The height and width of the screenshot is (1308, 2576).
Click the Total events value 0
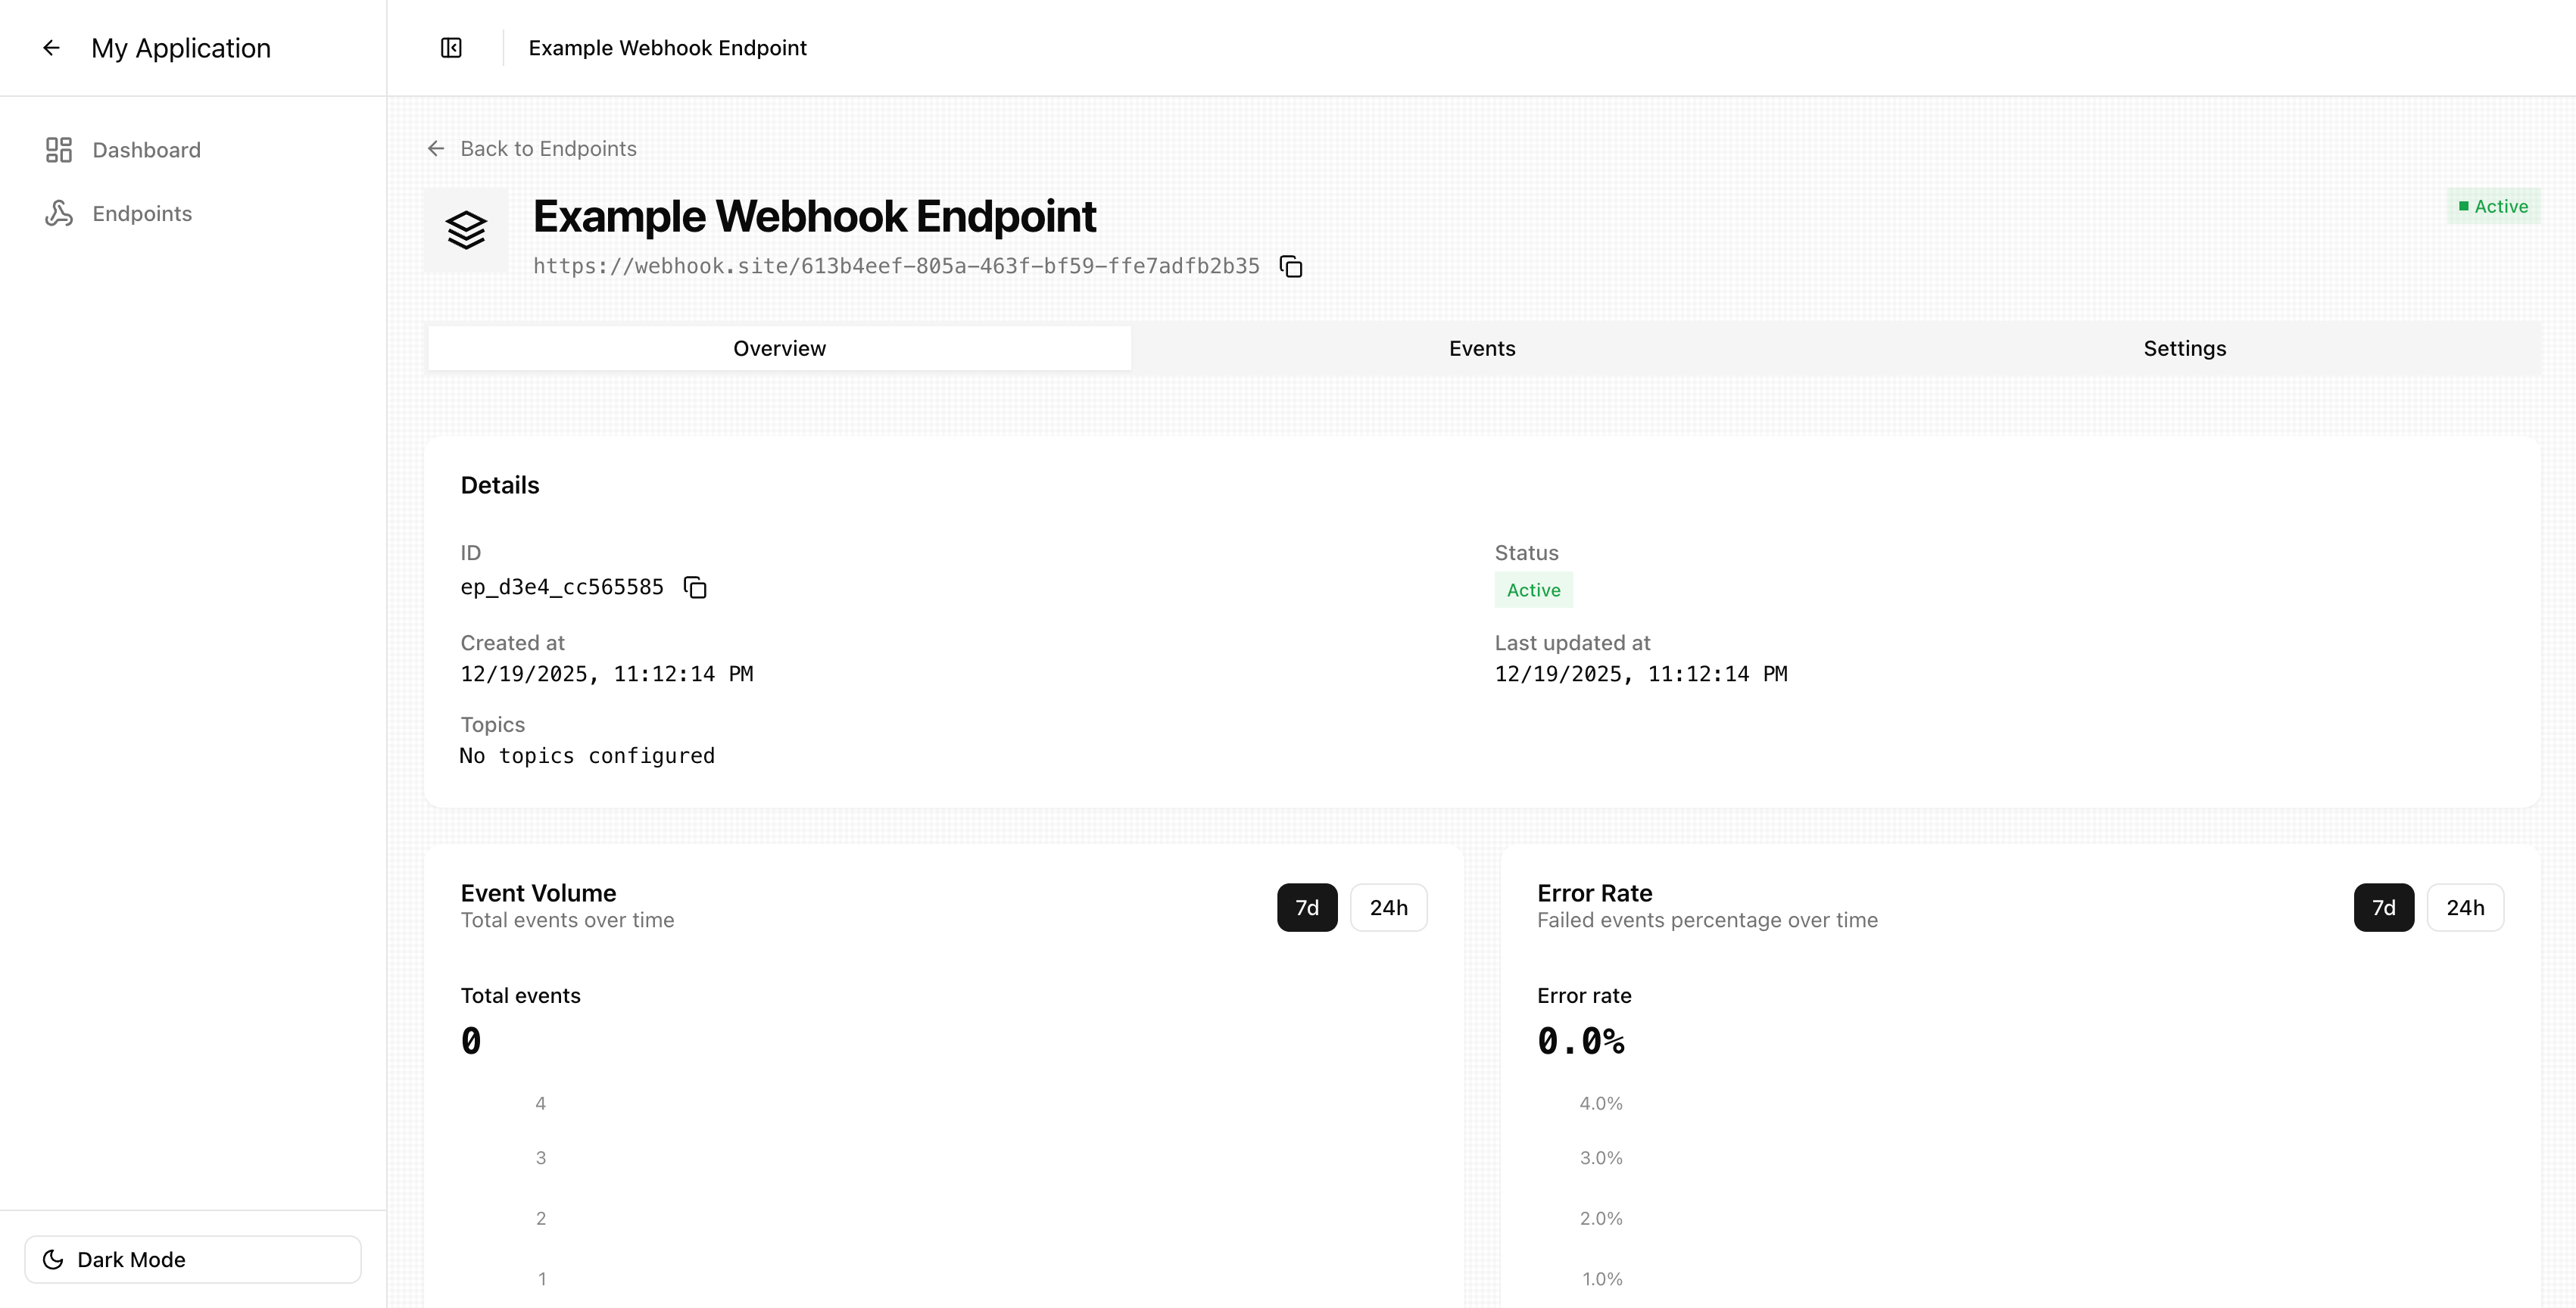[x=471, y=1042]
